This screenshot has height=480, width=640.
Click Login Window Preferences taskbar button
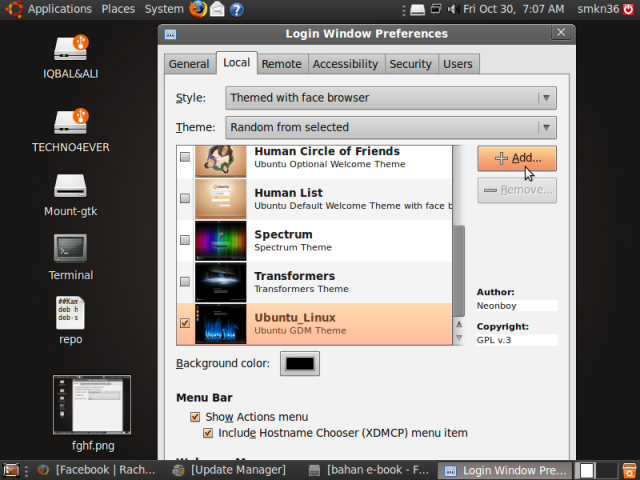click(x=505, y=470)
